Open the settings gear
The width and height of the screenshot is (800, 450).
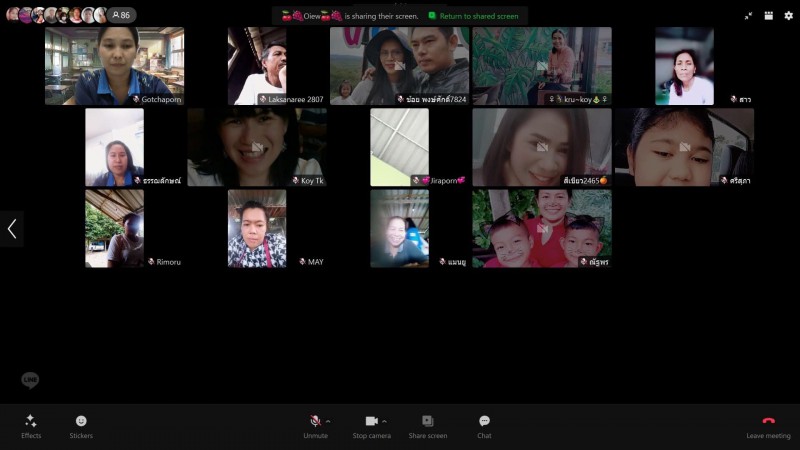point(788,16)
